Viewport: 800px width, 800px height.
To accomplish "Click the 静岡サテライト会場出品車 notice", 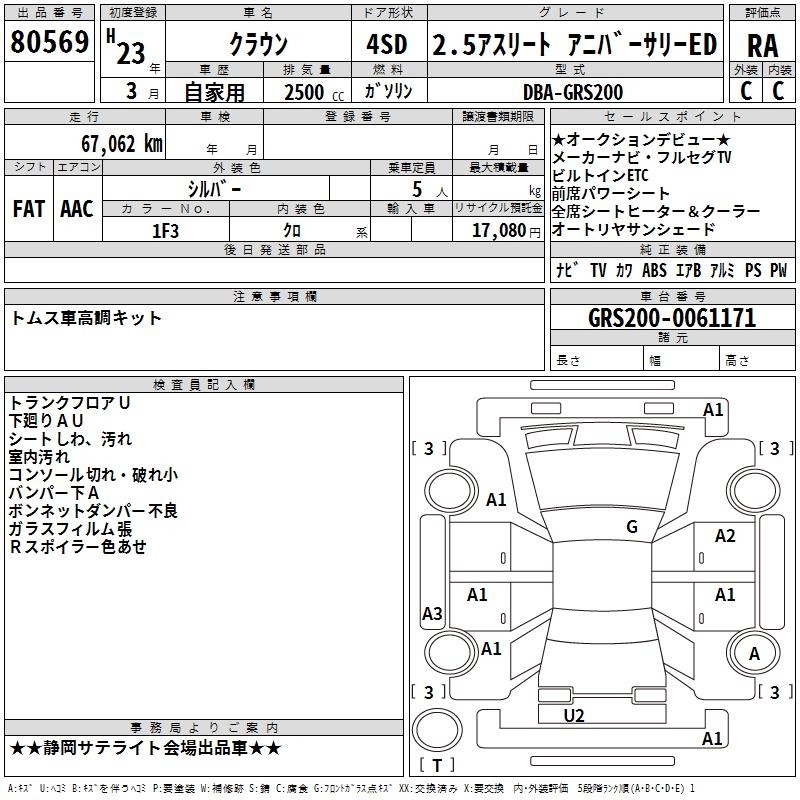I will pyautogui.click(x=146, y=748).
